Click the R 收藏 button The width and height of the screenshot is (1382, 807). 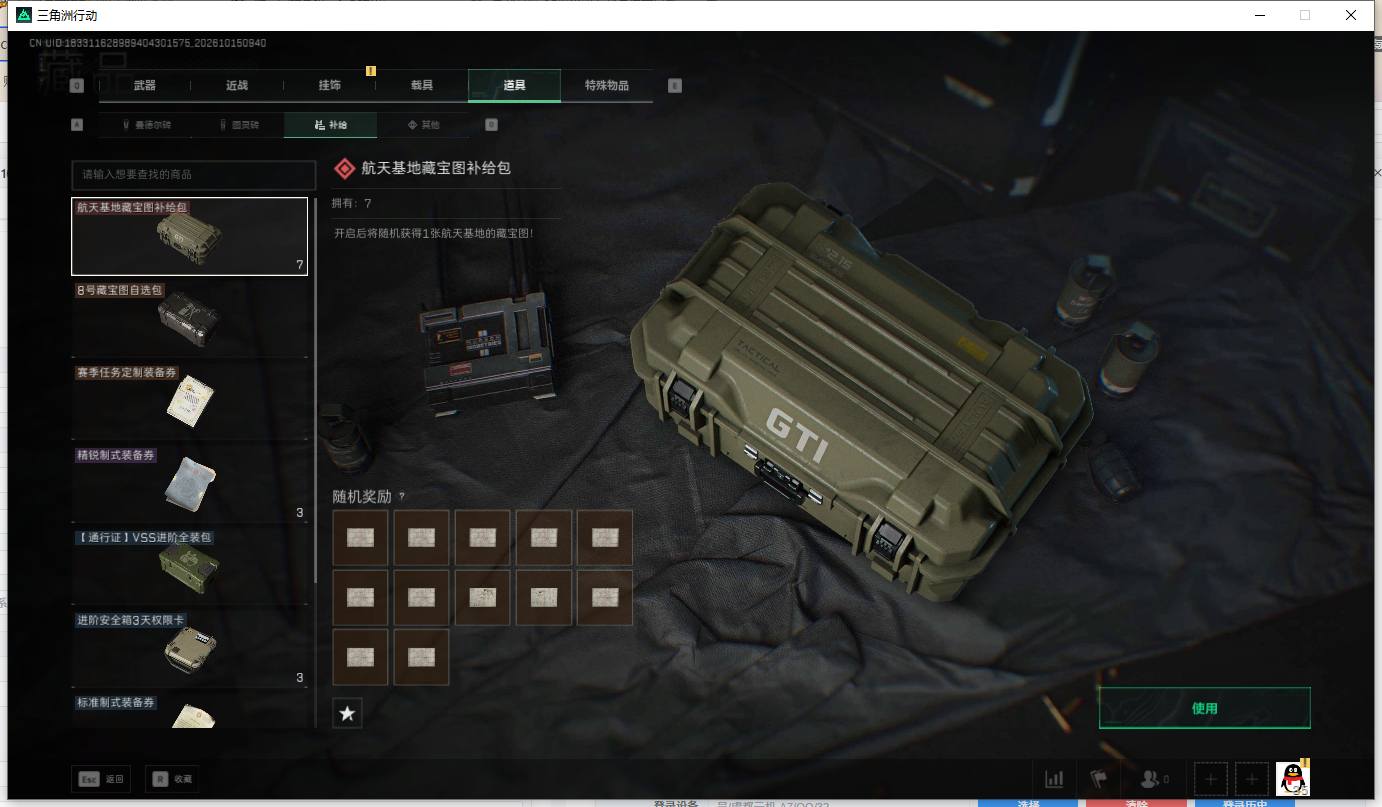(x=171, y=779)
